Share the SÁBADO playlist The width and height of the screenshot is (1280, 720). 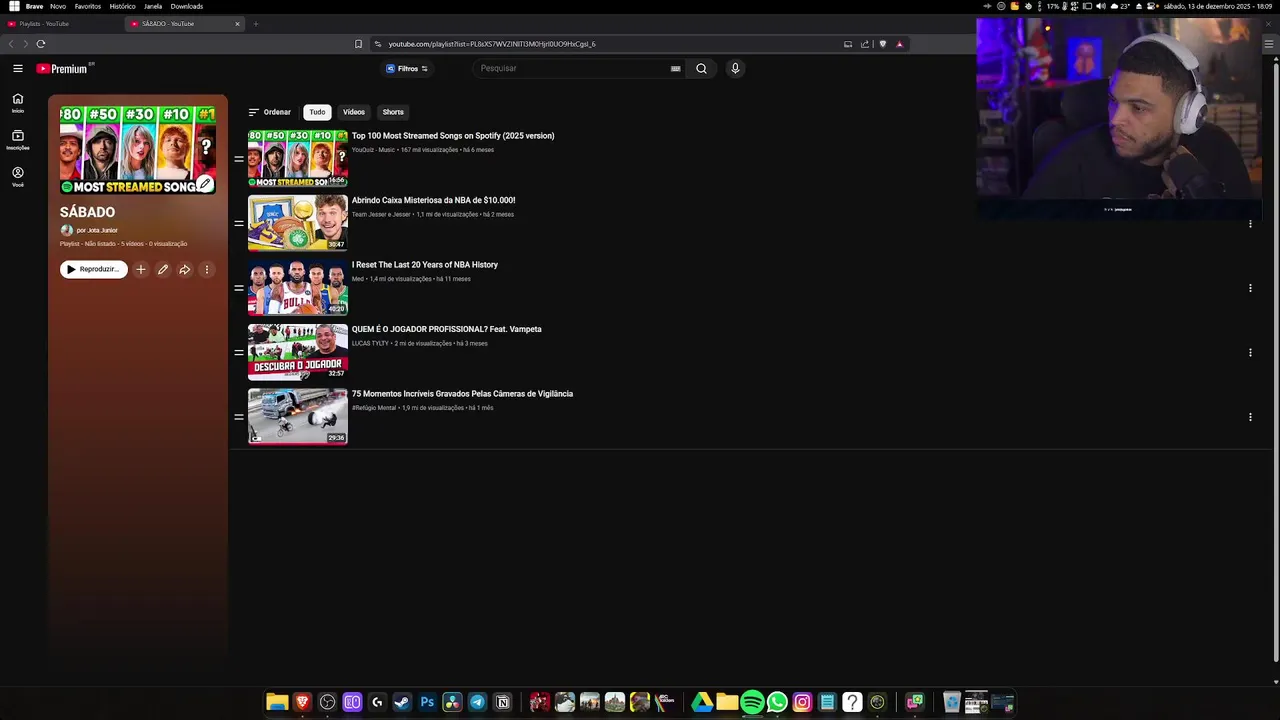(185, 269)
